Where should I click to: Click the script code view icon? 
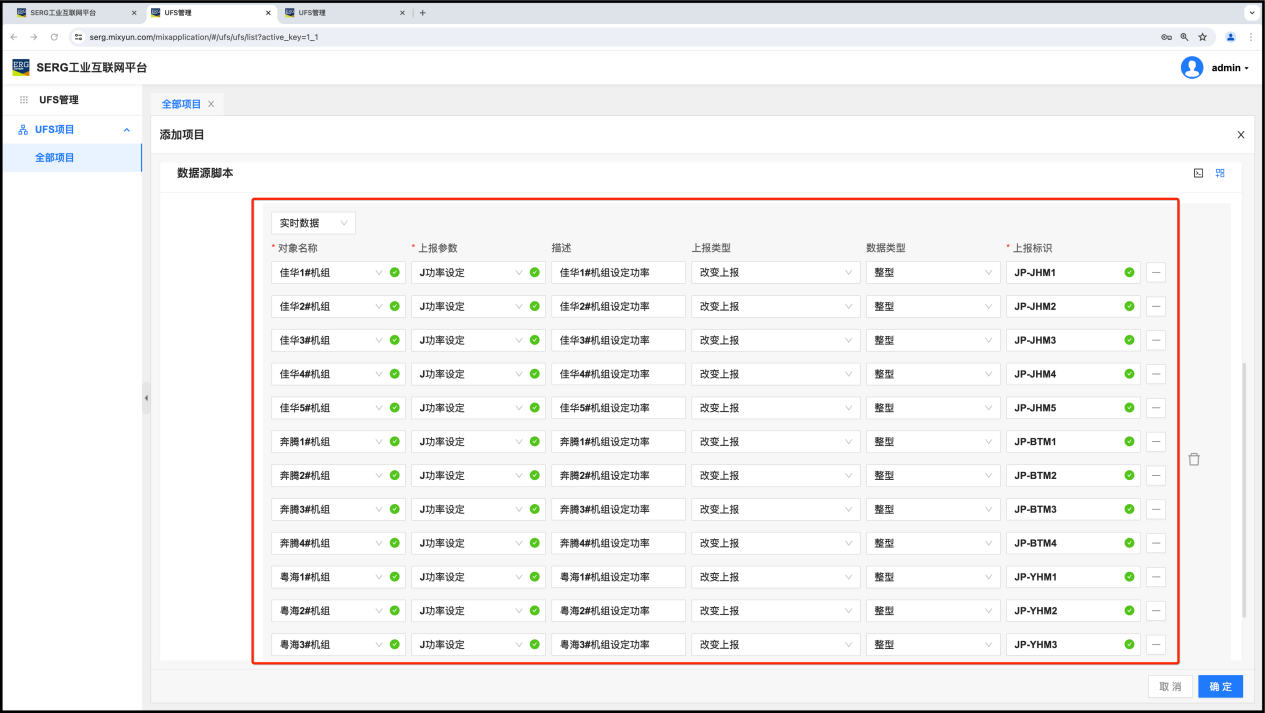(x=1198, y=173)
